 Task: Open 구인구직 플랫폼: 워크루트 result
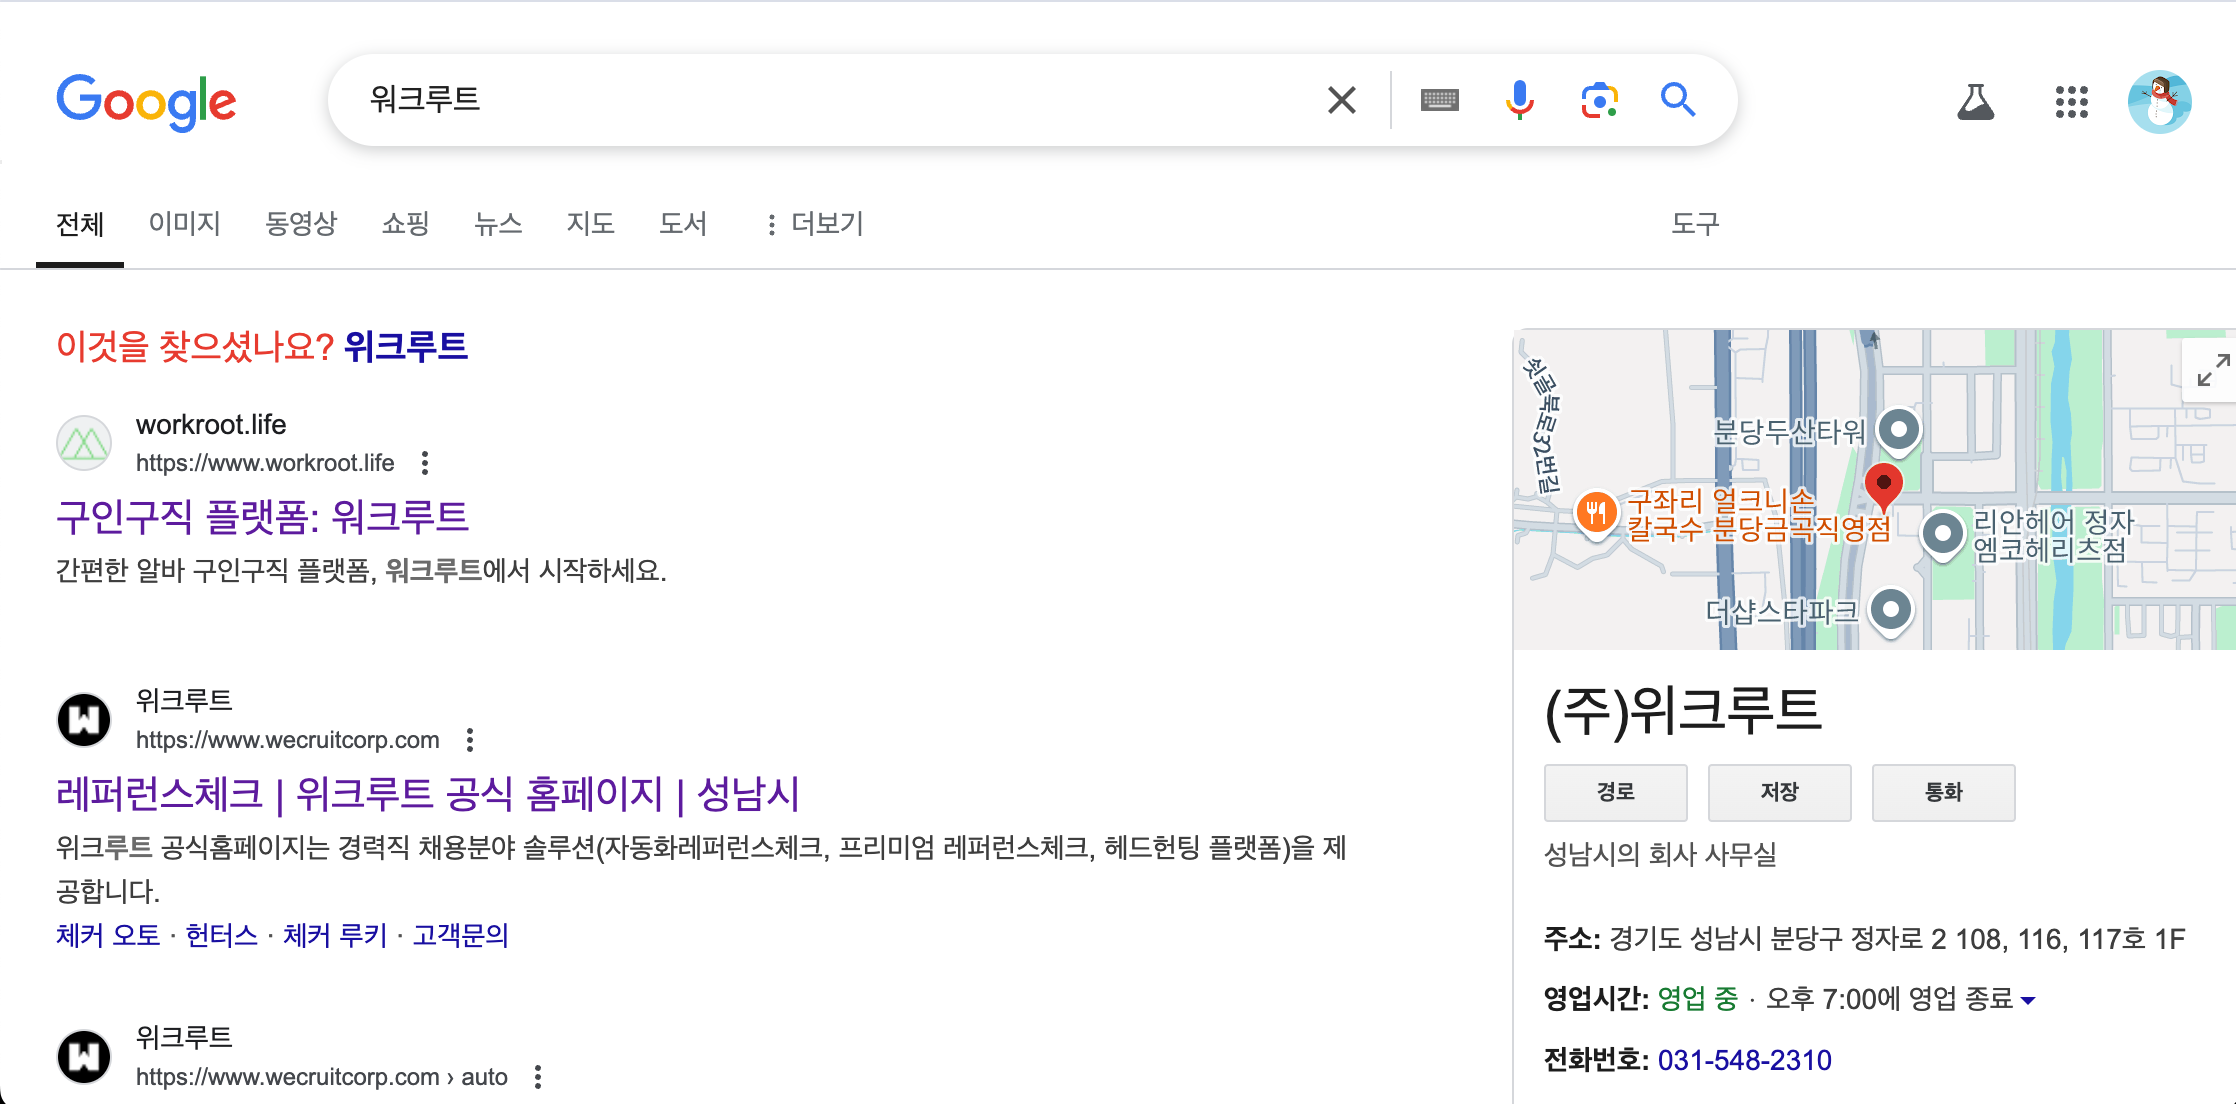point(262,517)
